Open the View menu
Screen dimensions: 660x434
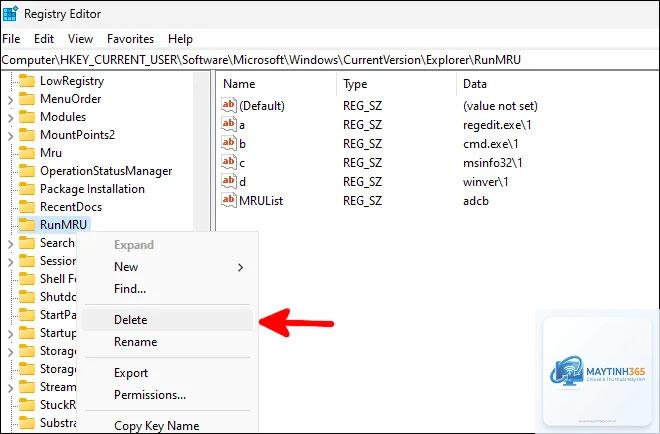[80, 39]
